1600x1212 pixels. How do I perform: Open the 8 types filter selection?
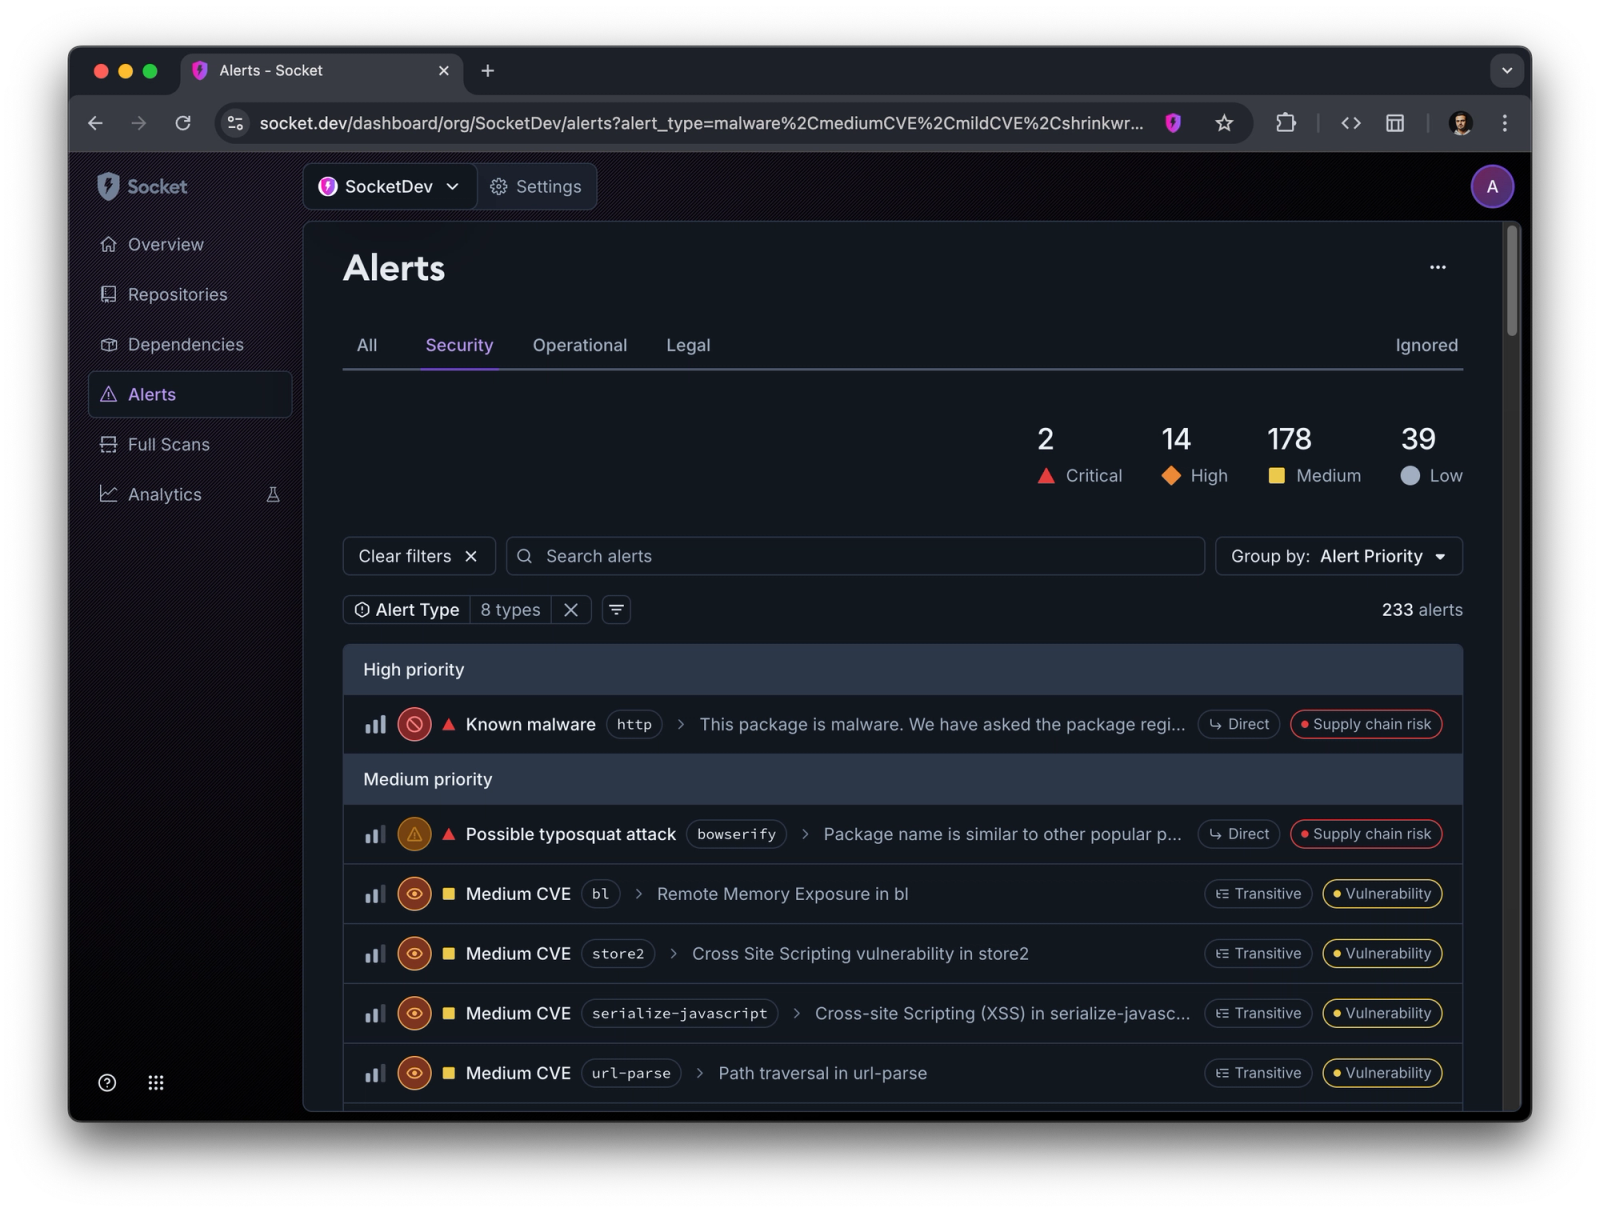coord(510,610)
